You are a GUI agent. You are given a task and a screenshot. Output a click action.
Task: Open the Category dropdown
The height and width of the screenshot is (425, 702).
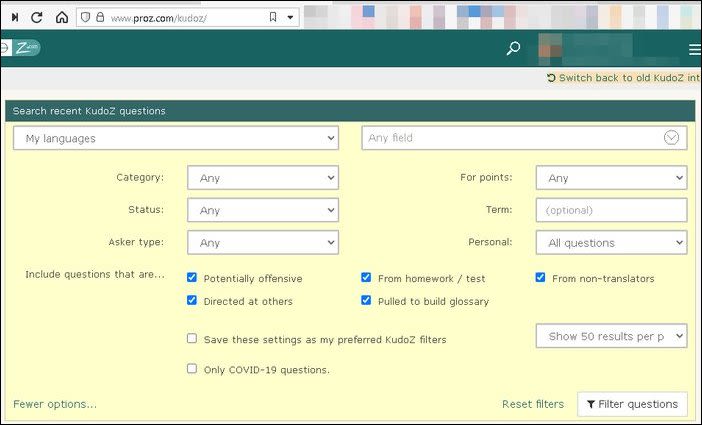[263, 178]
